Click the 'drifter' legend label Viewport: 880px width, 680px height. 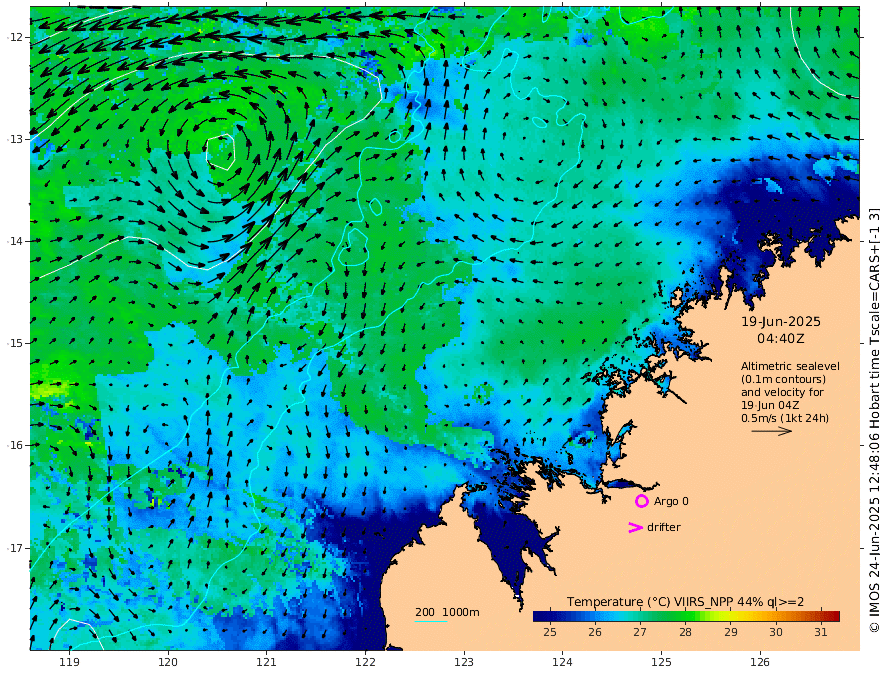pos(664,527)
